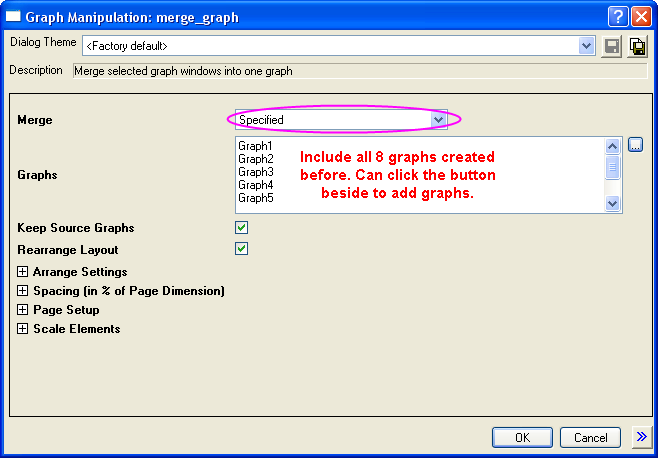This screenshot has width=658, height=458.
Task: Select Graph3 in the Graphs list
Action: coord(256,172)
